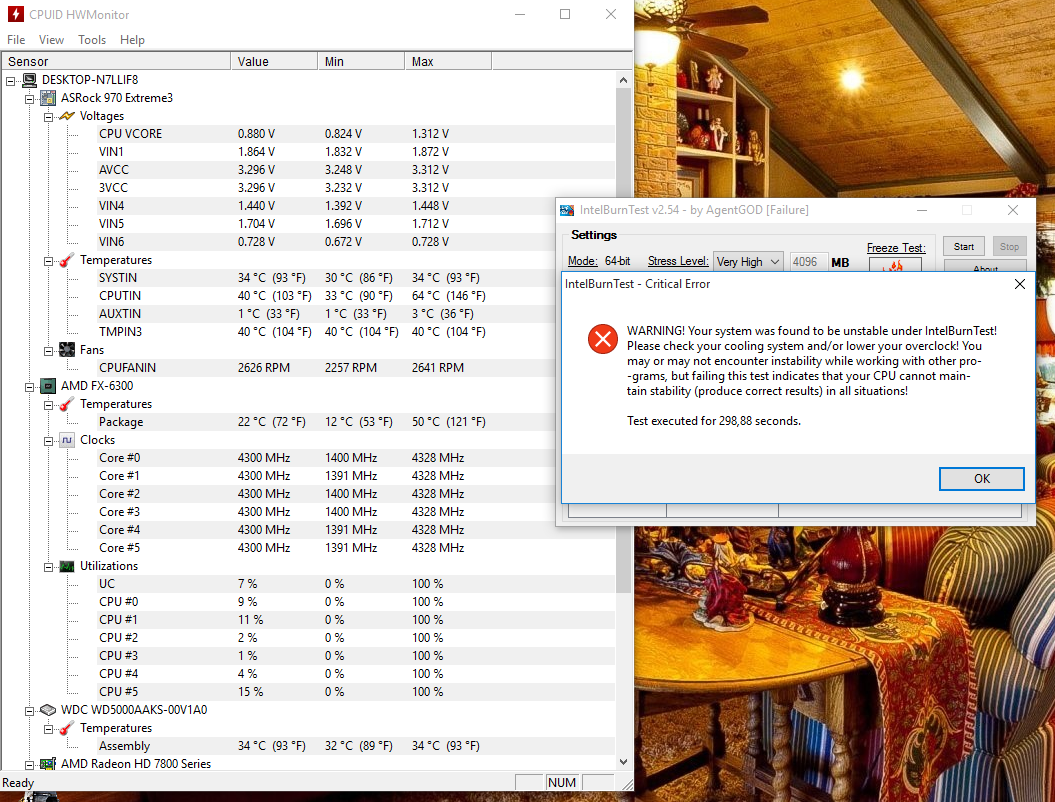Collapse the AMD FX-6300 node
1055x802 pixels.
pos(30,387)
